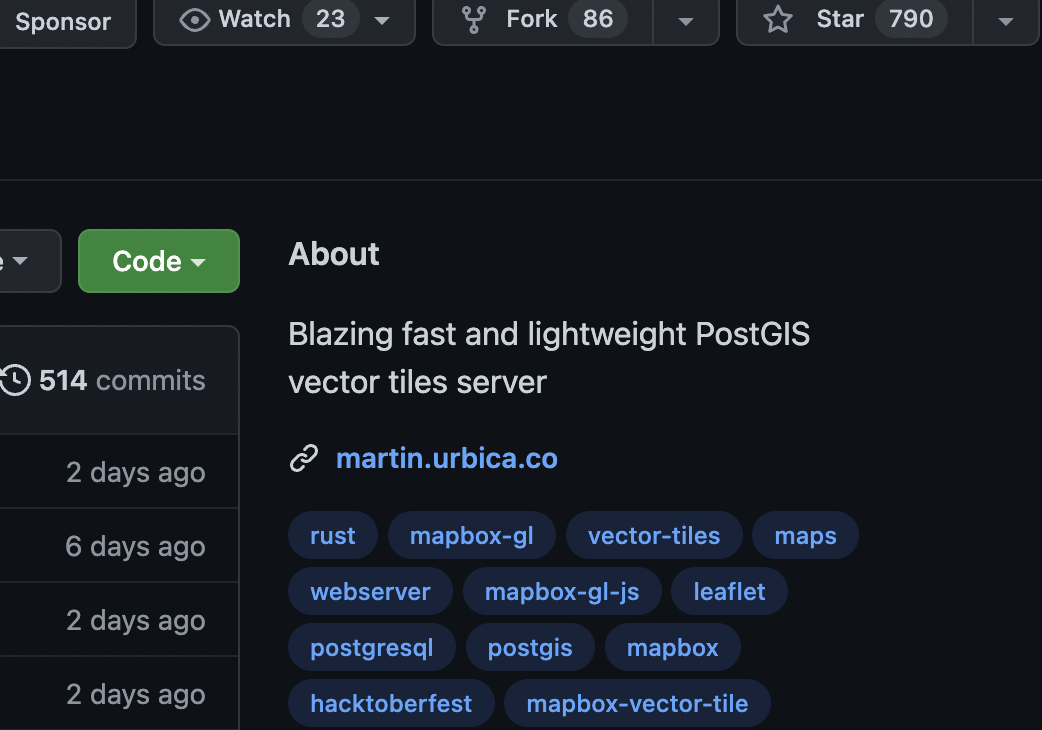
Task: Click the Fork count badge showing 86
Action: 598,18
